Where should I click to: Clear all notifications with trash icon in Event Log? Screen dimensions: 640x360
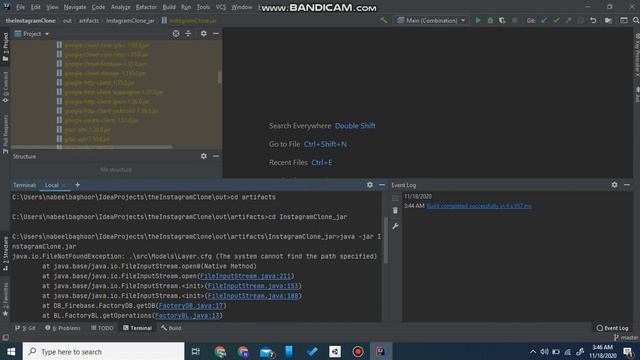tap(395, 211)
